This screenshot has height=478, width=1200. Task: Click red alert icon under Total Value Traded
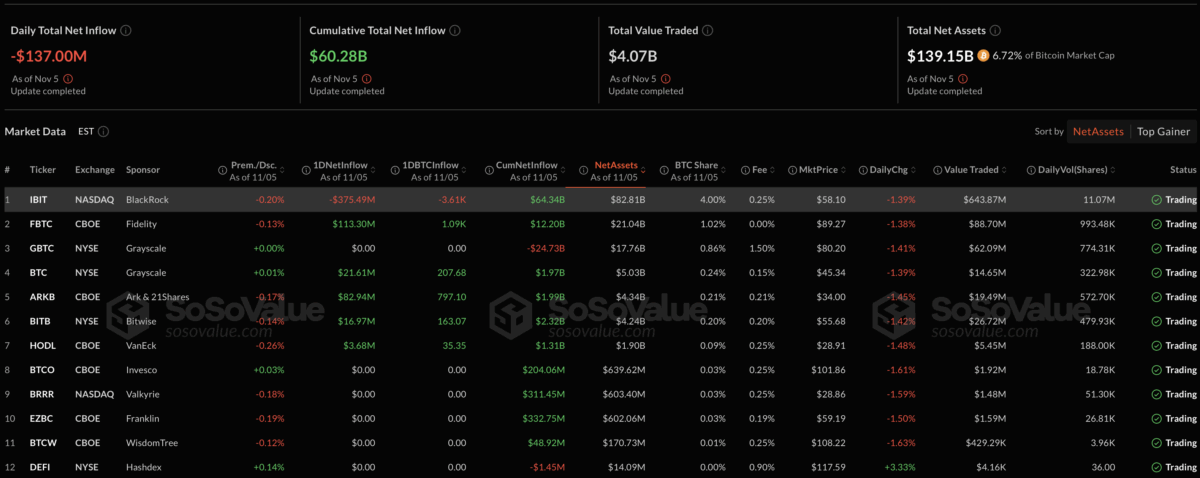[x=665, y=78]
